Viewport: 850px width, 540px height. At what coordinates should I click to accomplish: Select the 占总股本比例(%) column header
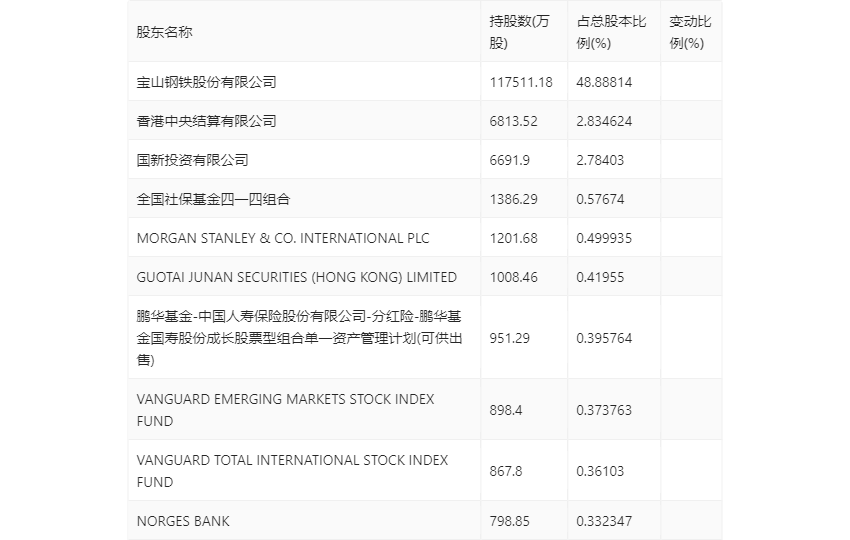(x=611, y=32)
